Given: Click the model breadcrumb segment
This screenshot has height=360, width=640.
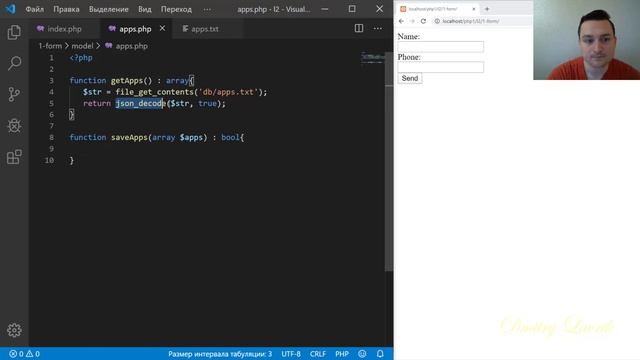Looking at the screenshot, I should click(x=82, y=46).
